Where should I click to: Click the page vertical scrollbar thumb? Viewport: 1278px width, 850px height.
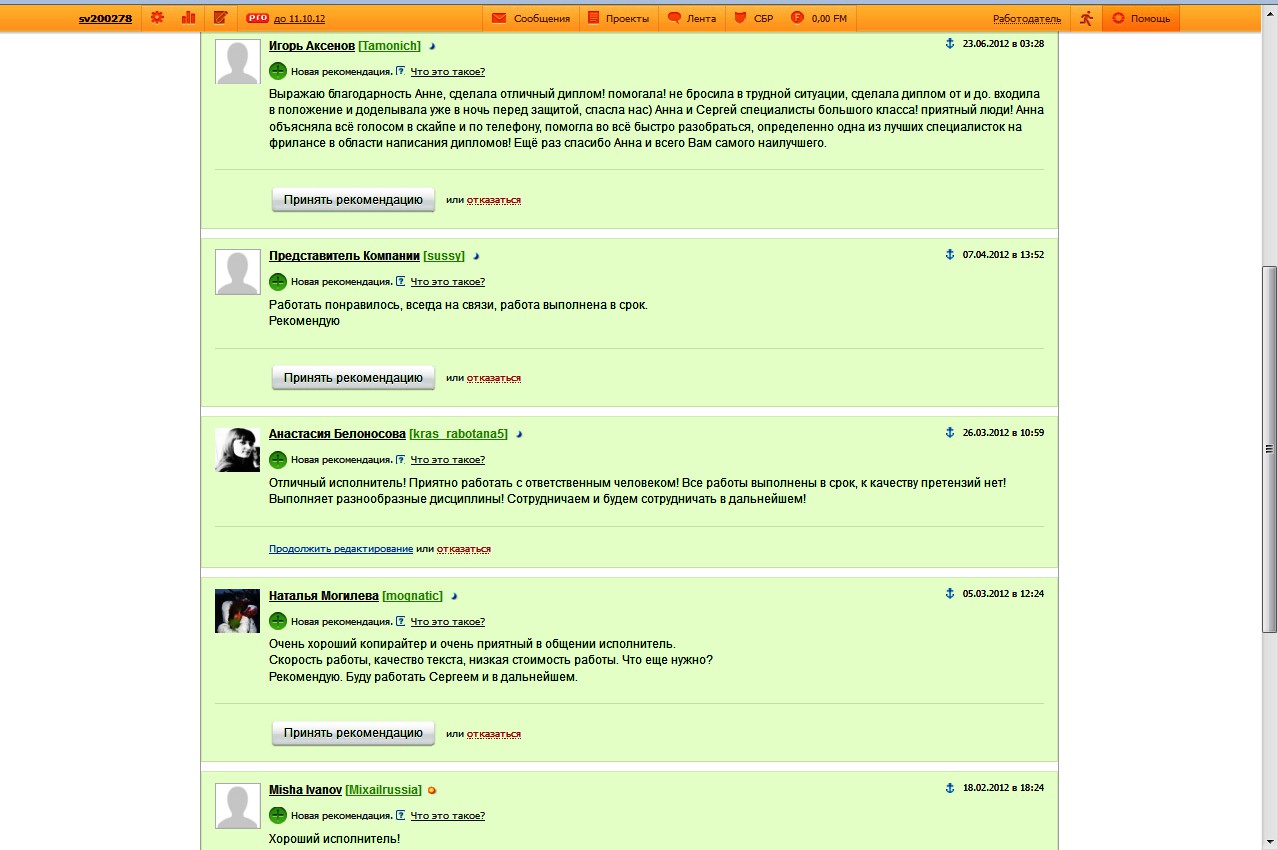1270,449
